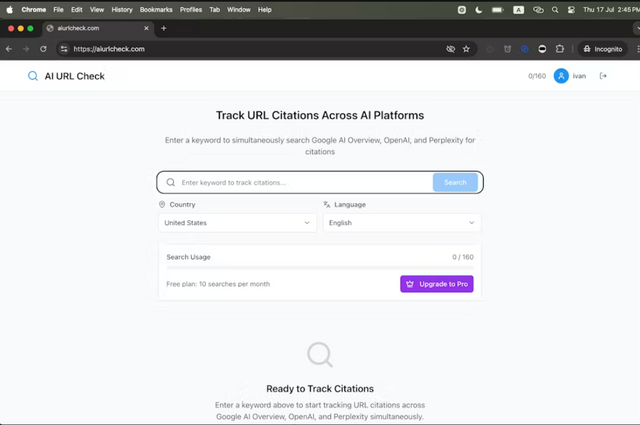Open the Tab menu

coord(214,9)
